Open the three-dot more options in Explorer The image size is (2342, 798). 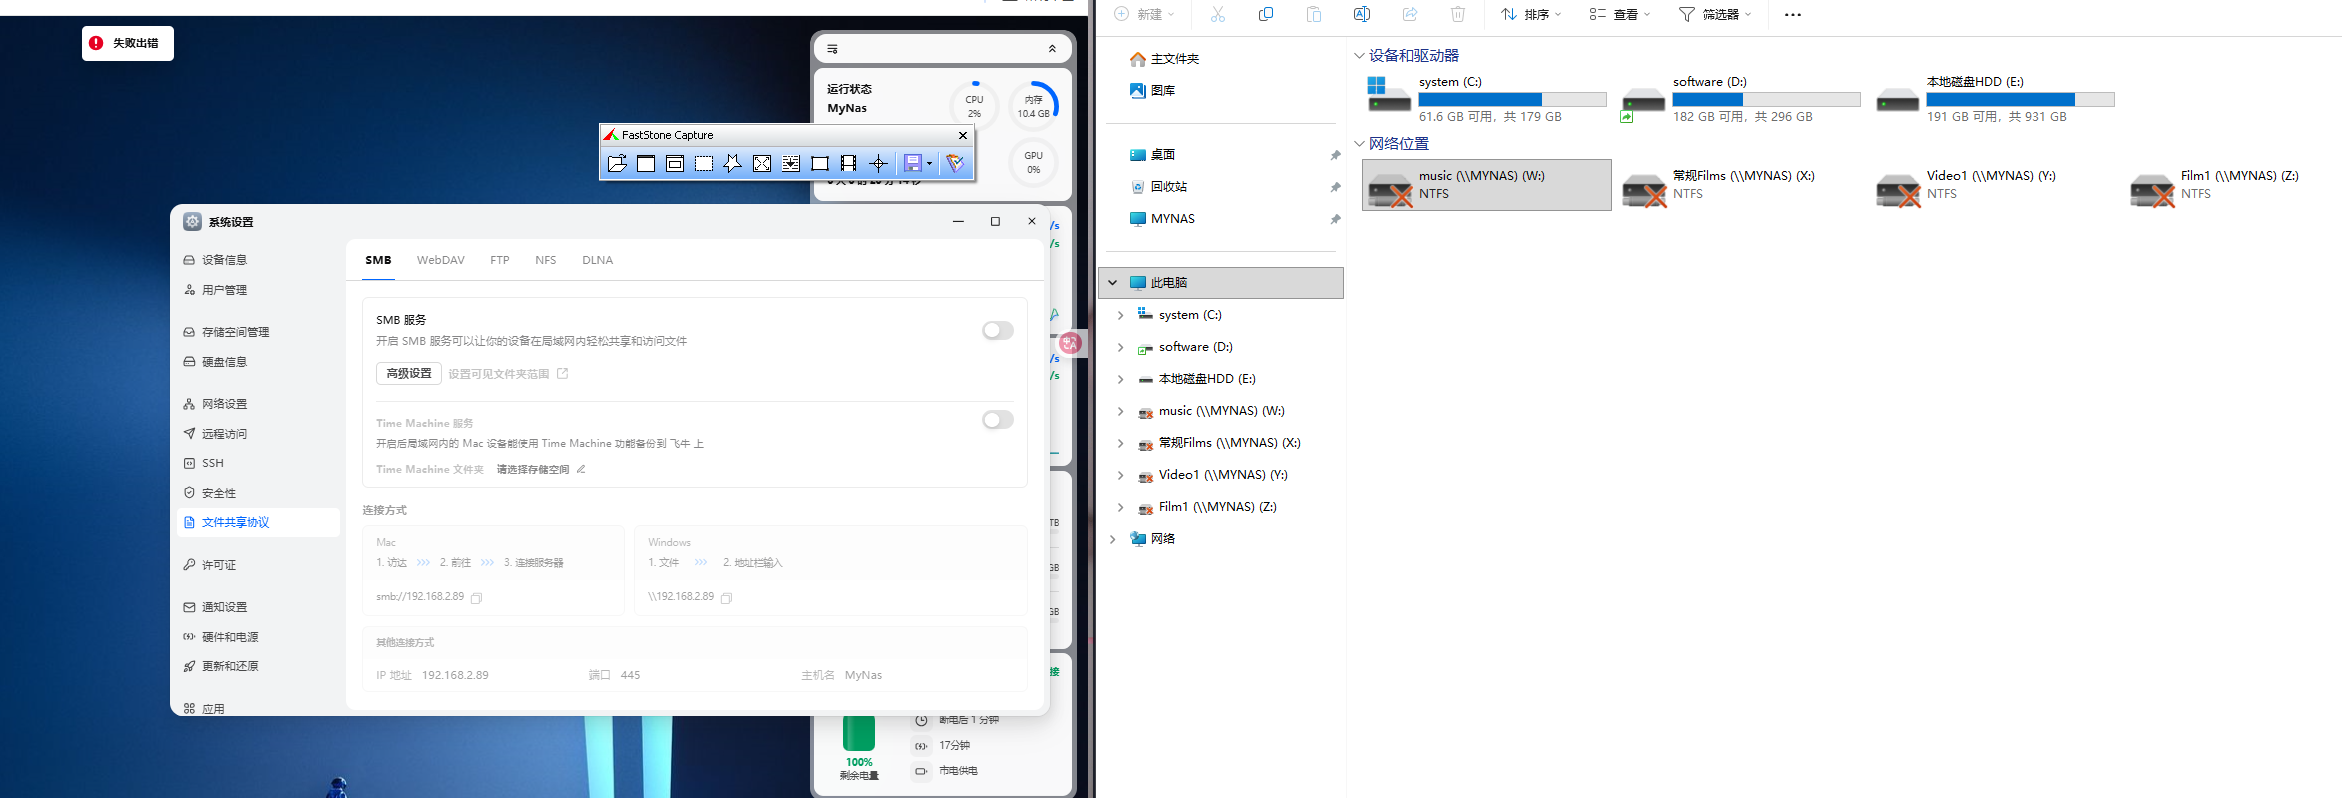1793,14
